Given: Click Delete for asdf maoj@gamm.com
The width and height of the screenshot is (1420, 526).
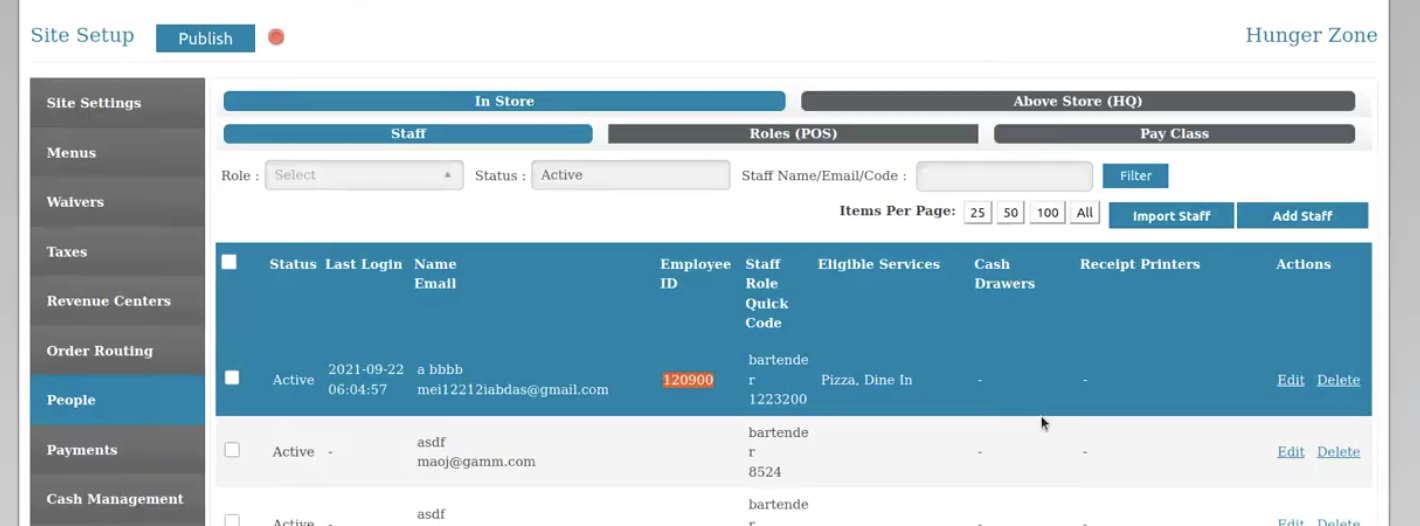Looking at the screenshot, I should point(1338,452).
